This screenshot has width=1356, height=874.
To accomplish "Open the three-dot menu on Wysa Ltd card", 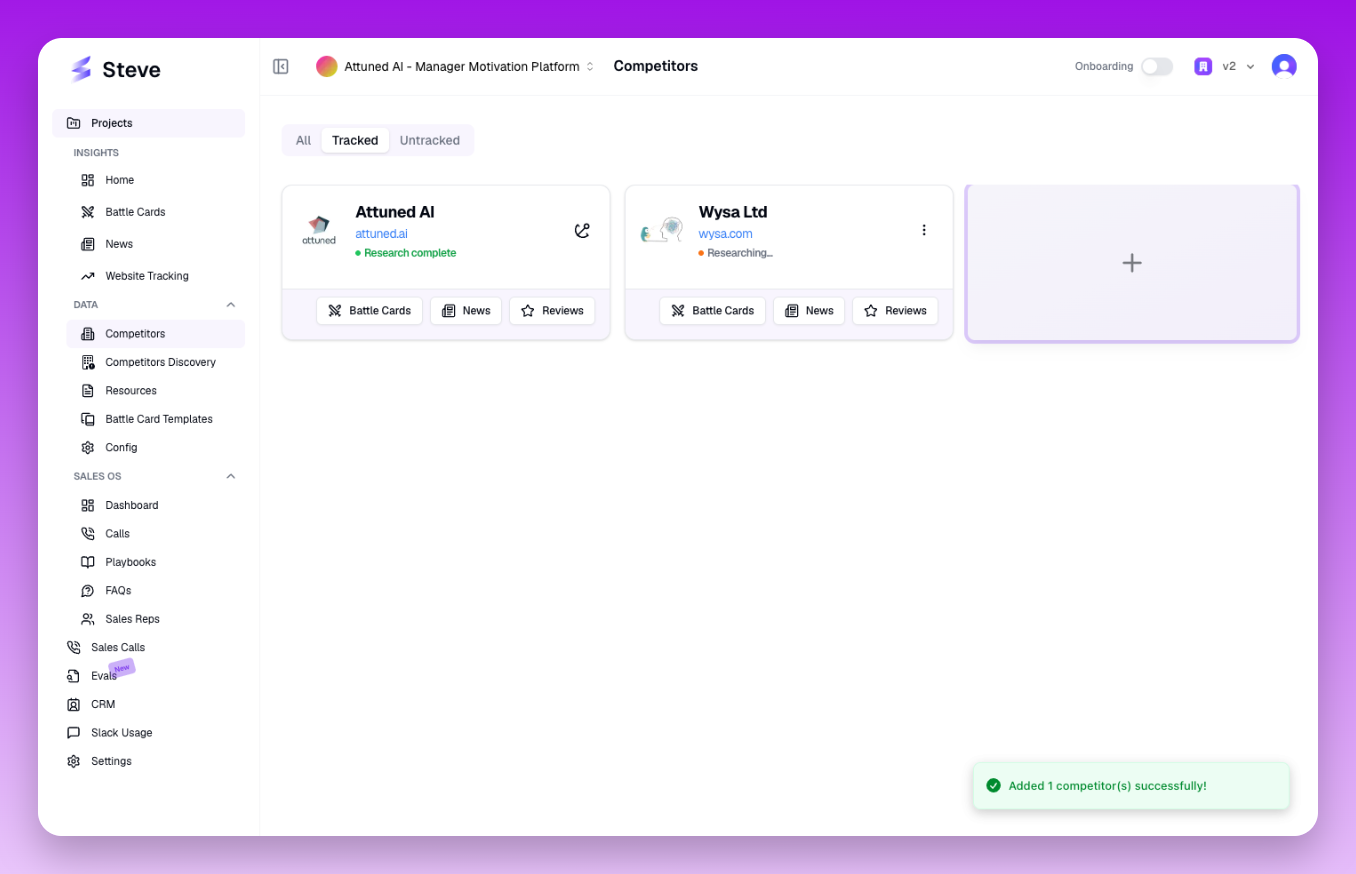I will [924, 230].
